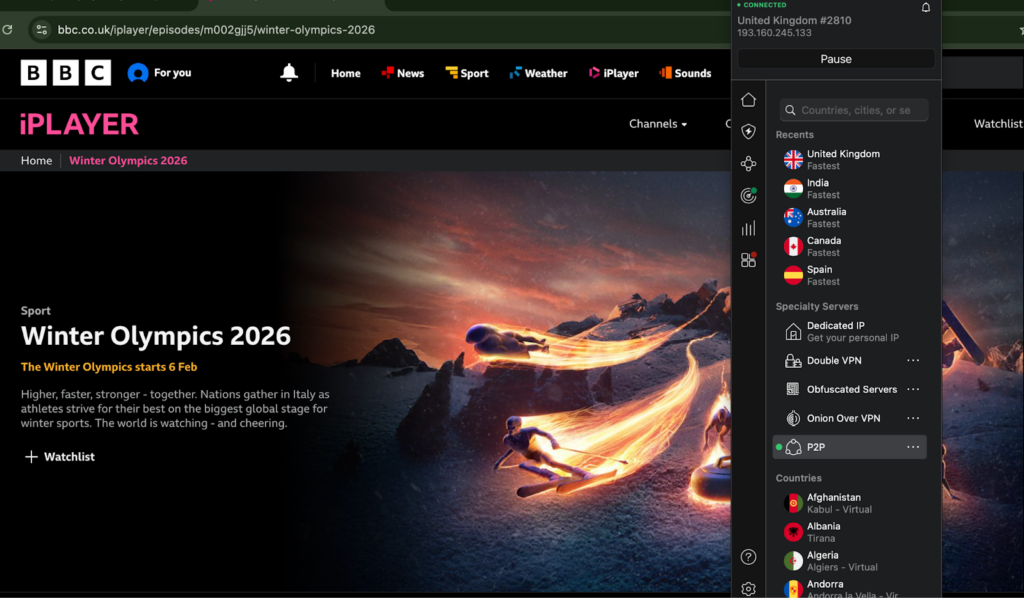Click the iPLAYER logo
Viewport: 1024px width, 598px height.
79,124
